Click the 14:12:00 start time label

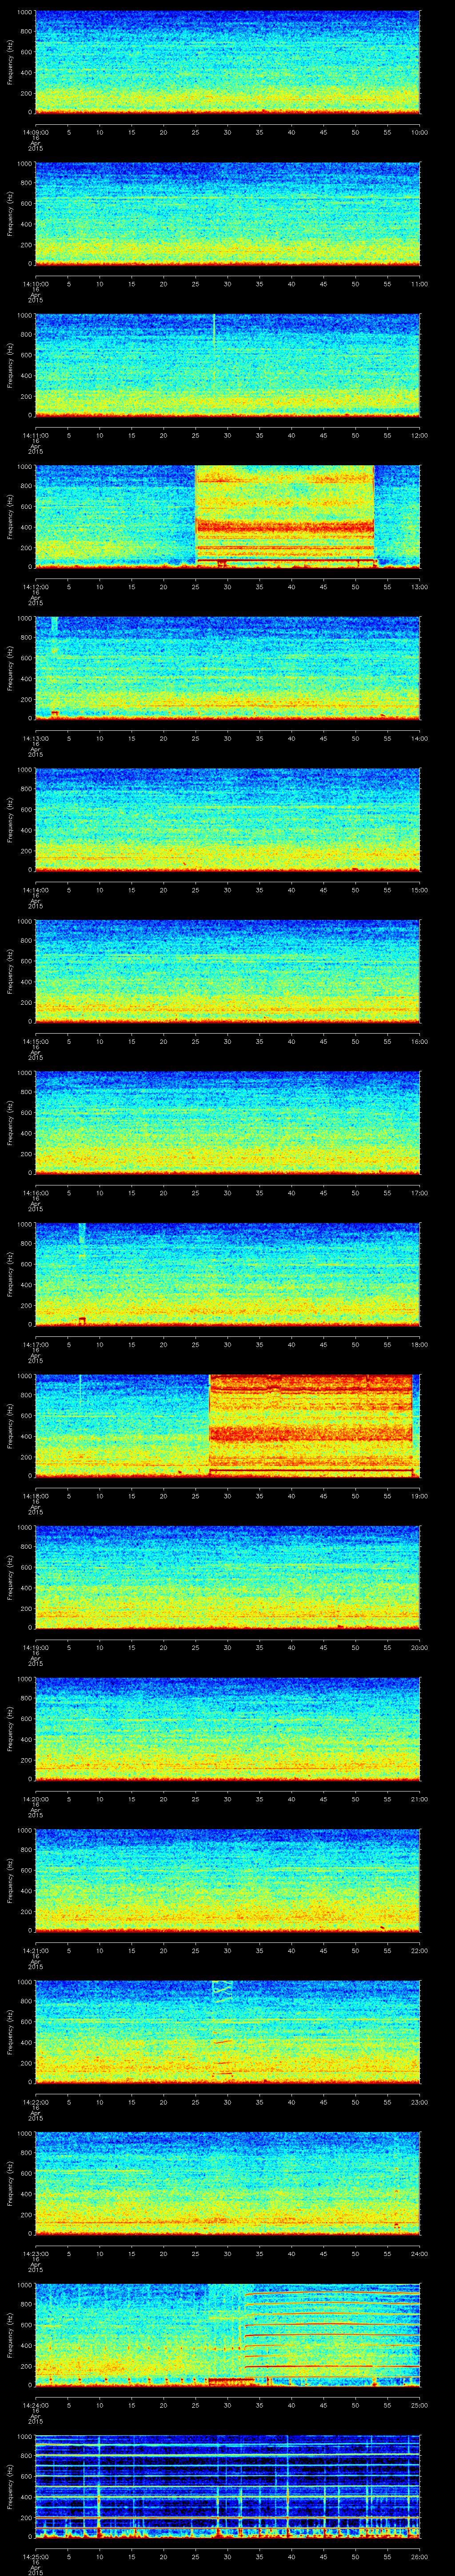35,587
